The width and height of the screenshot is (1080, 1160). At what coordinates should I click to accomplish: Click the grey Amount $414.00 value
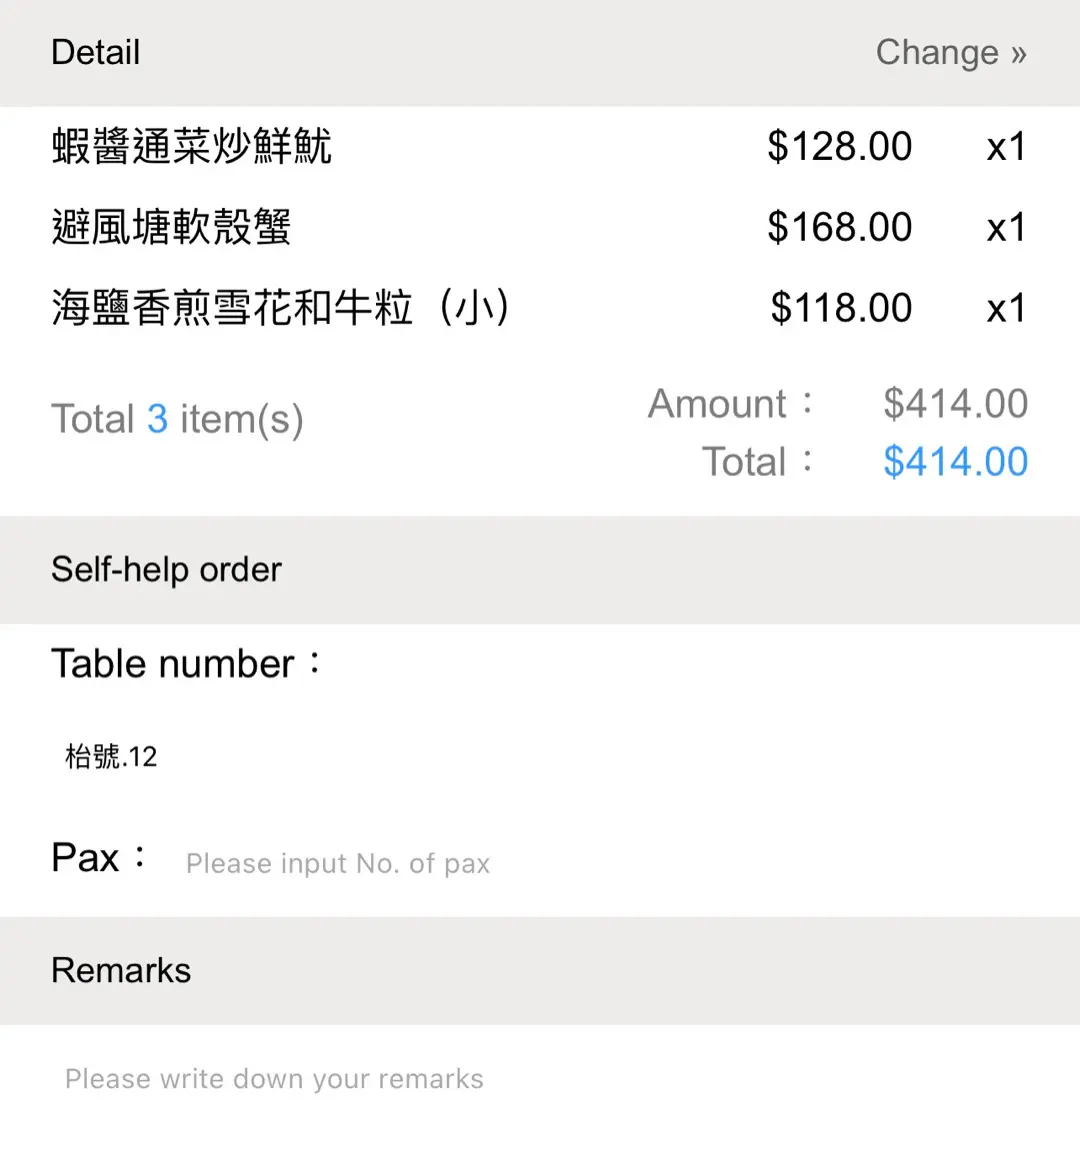tap(955, 404)
